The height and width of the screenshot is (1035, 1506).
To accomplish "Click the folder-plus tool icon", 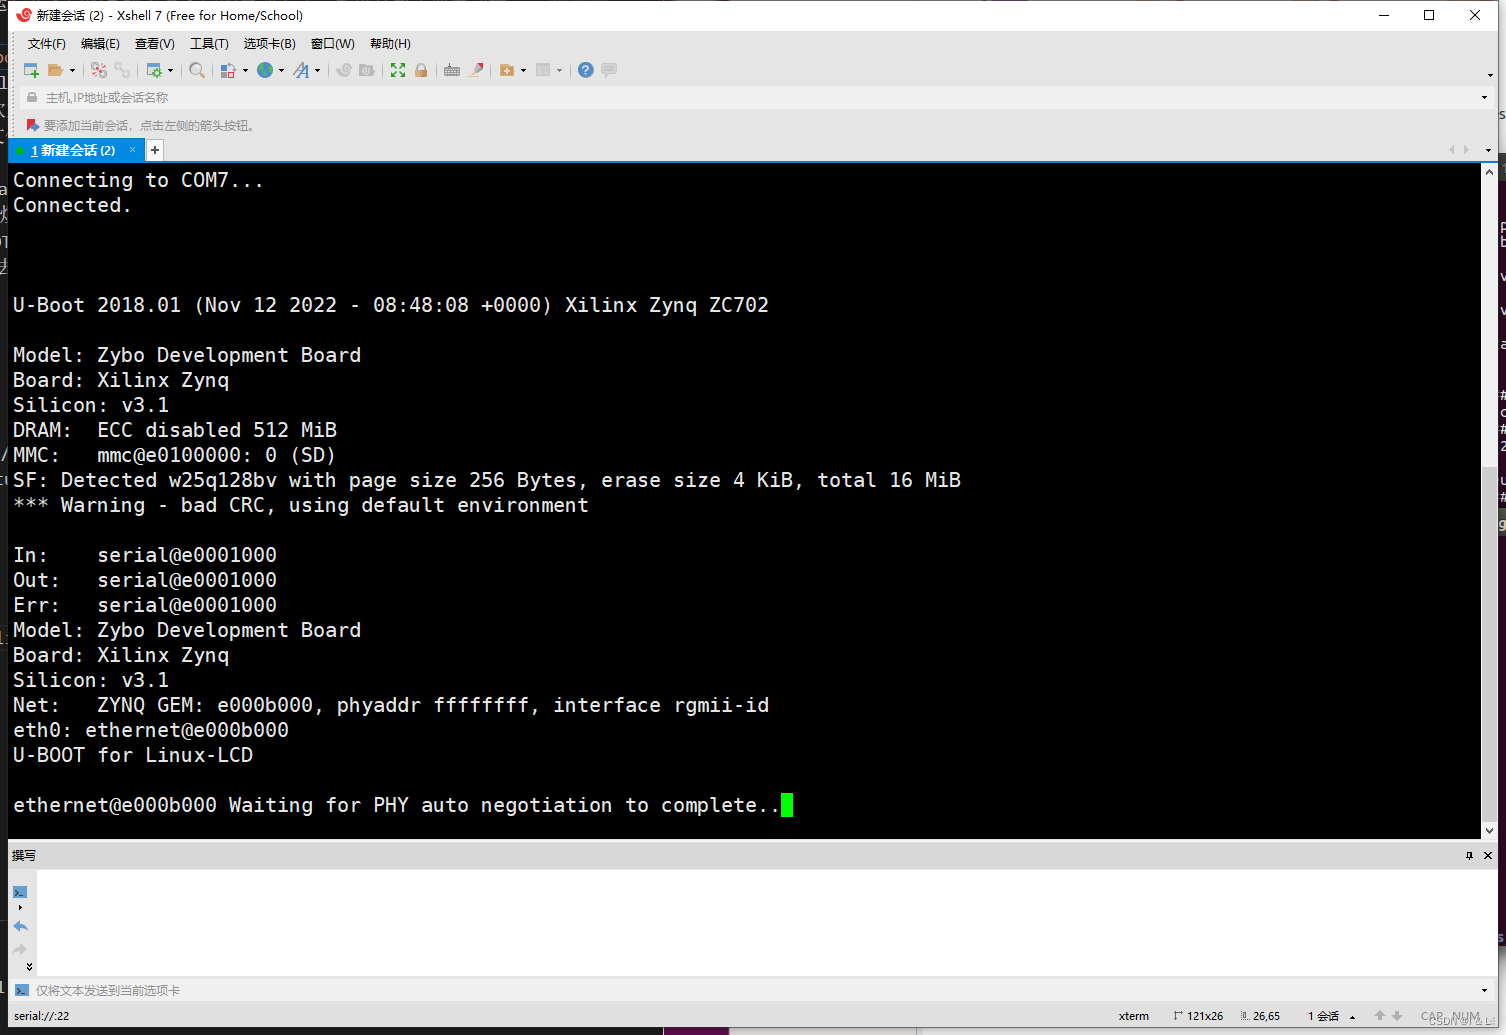I will coord(507,70).
